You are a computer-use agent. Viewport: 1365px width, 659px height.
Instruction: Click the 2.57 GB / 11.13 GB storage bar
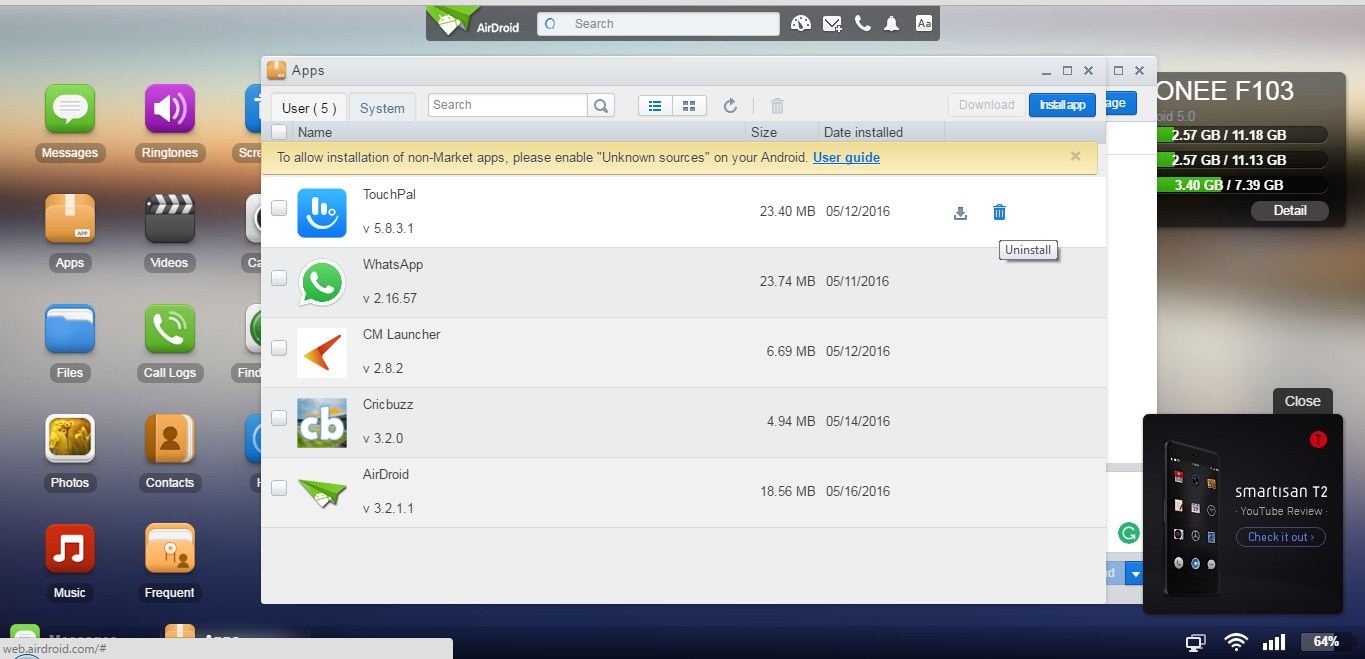(x=1242, y=160)
